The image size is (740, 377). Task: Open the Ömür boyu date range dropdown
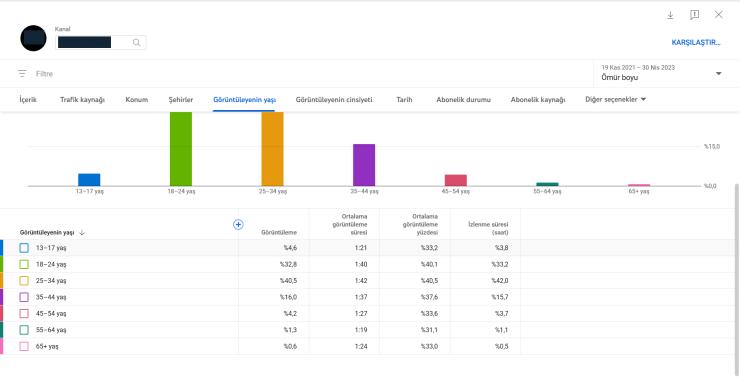click(x=662, y=73)
